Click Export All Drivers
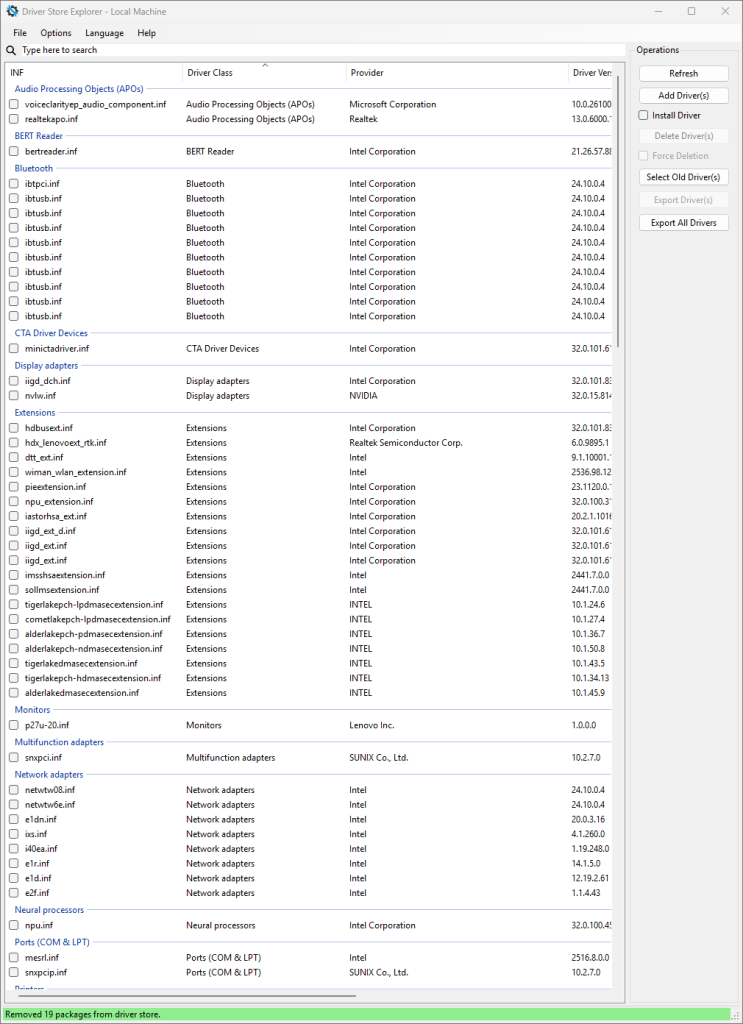 (683, 222)
